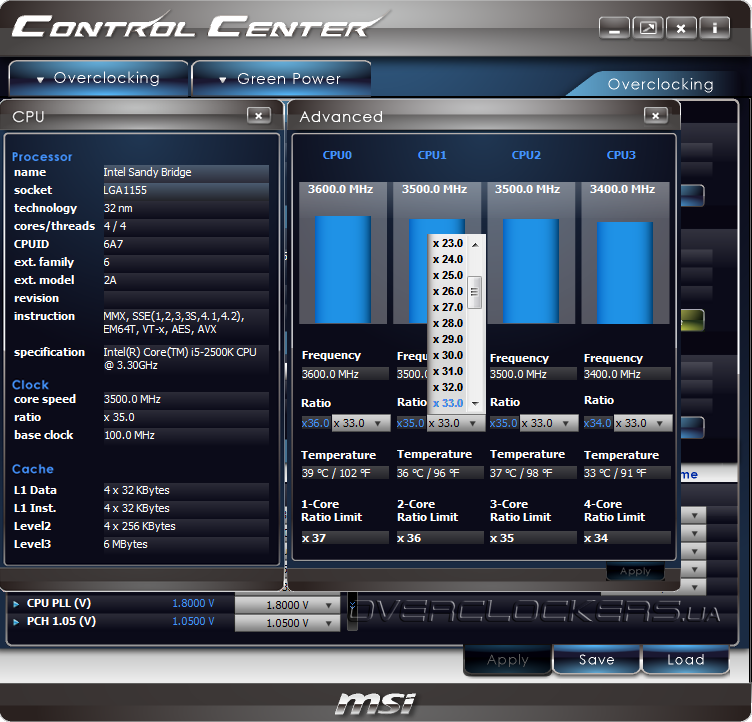The image size is (752, 722).
Task: Select x 28.0 in ratio list
Action: point(448,323)
